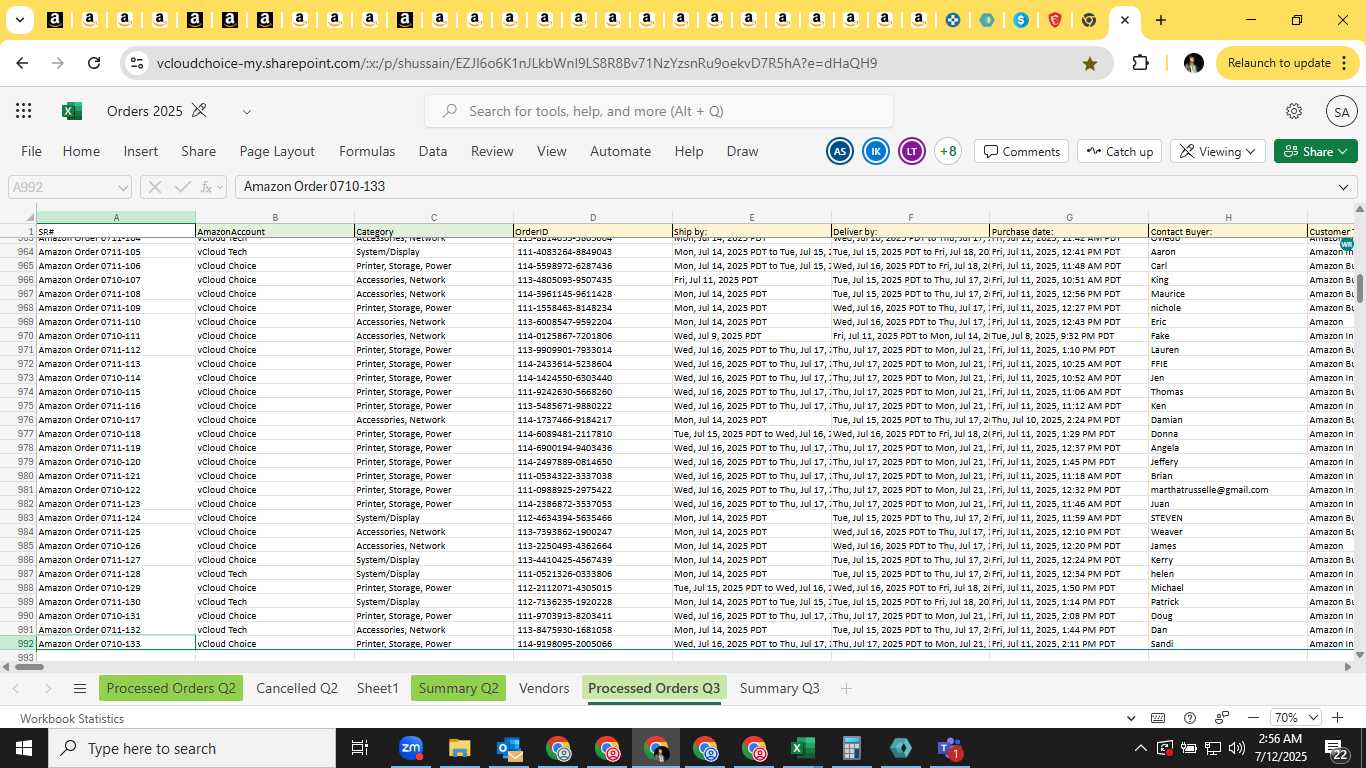Open the Automate tab

pos(620,151)
